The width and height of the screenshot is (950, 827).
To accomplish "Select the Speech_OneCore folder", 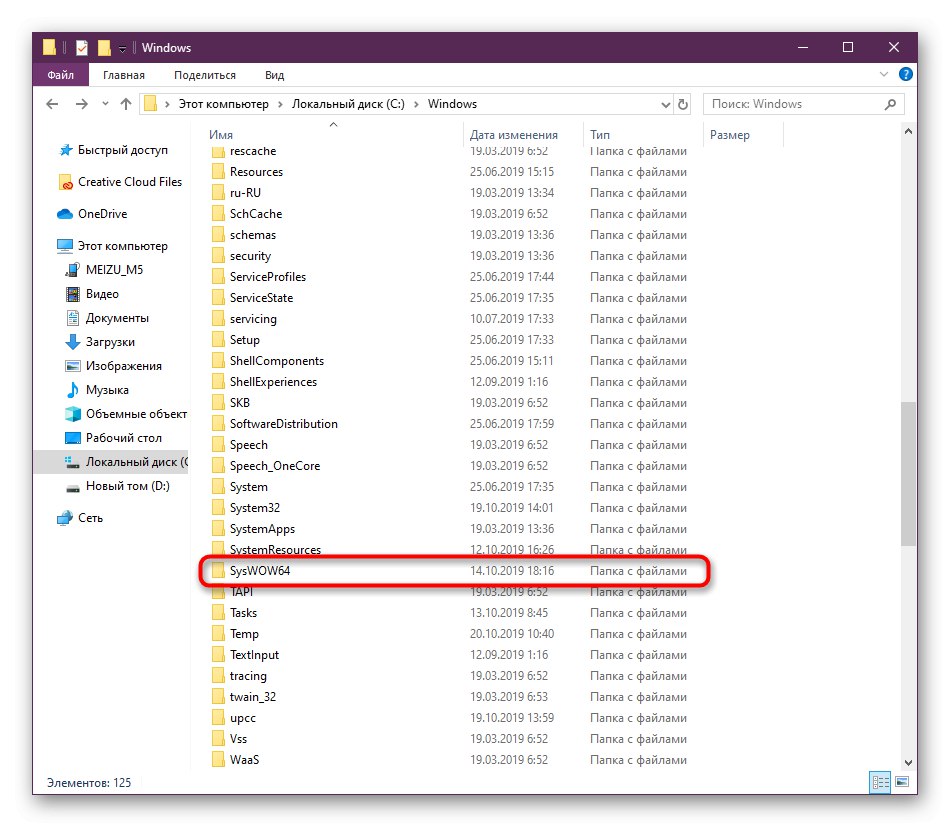I will [274, 466].
